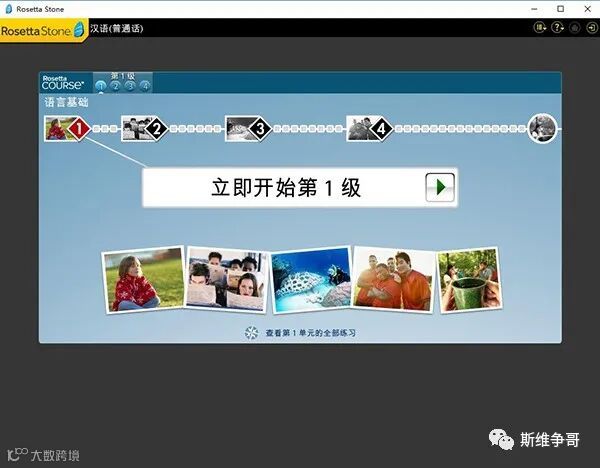Click the greyed-out home icon in header
The image size is (600, 468).
pos(574,28)
